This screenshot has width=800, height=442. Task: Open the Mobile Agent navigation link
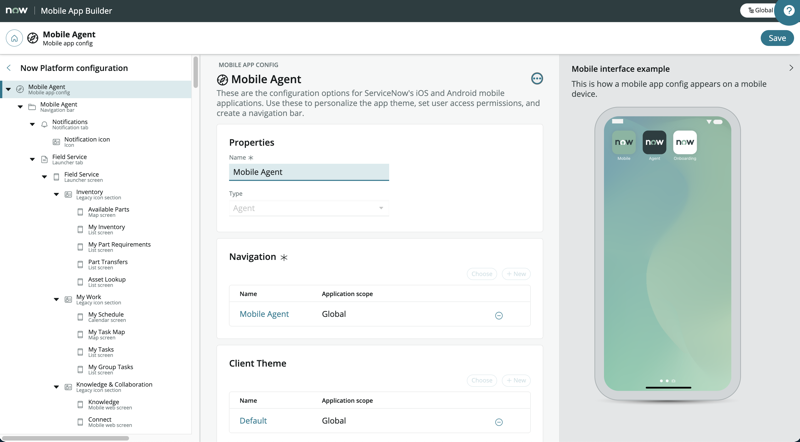pos(264,314)
